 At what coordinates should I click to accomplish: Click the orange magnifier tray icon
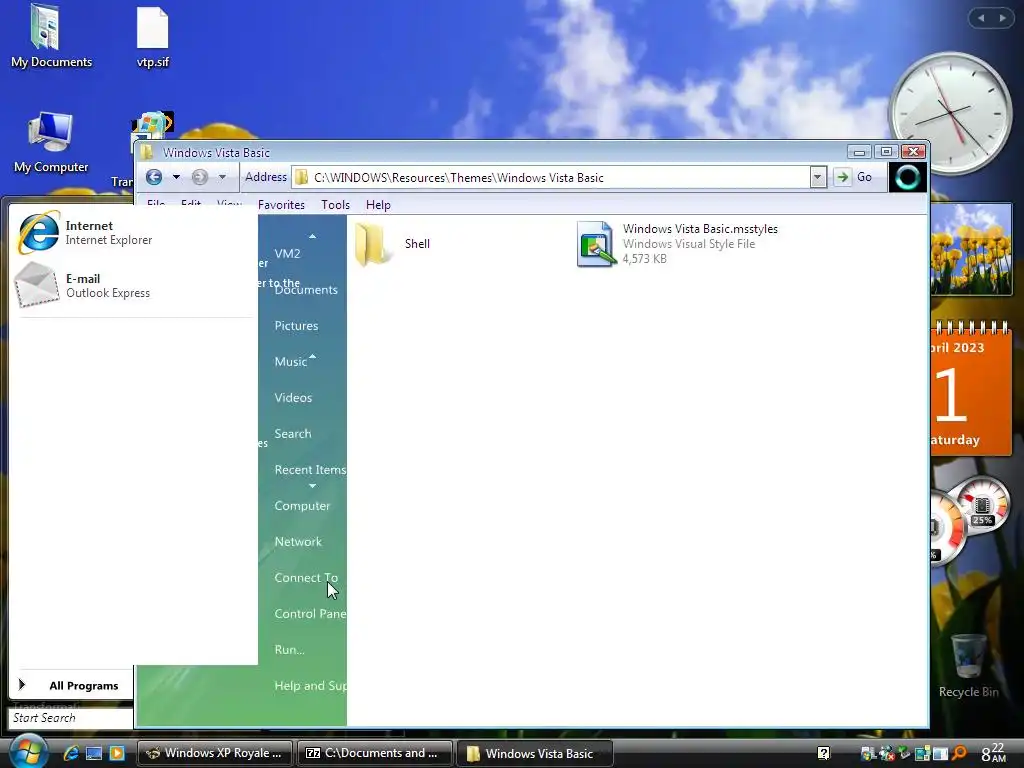click(x=959, y=753)
